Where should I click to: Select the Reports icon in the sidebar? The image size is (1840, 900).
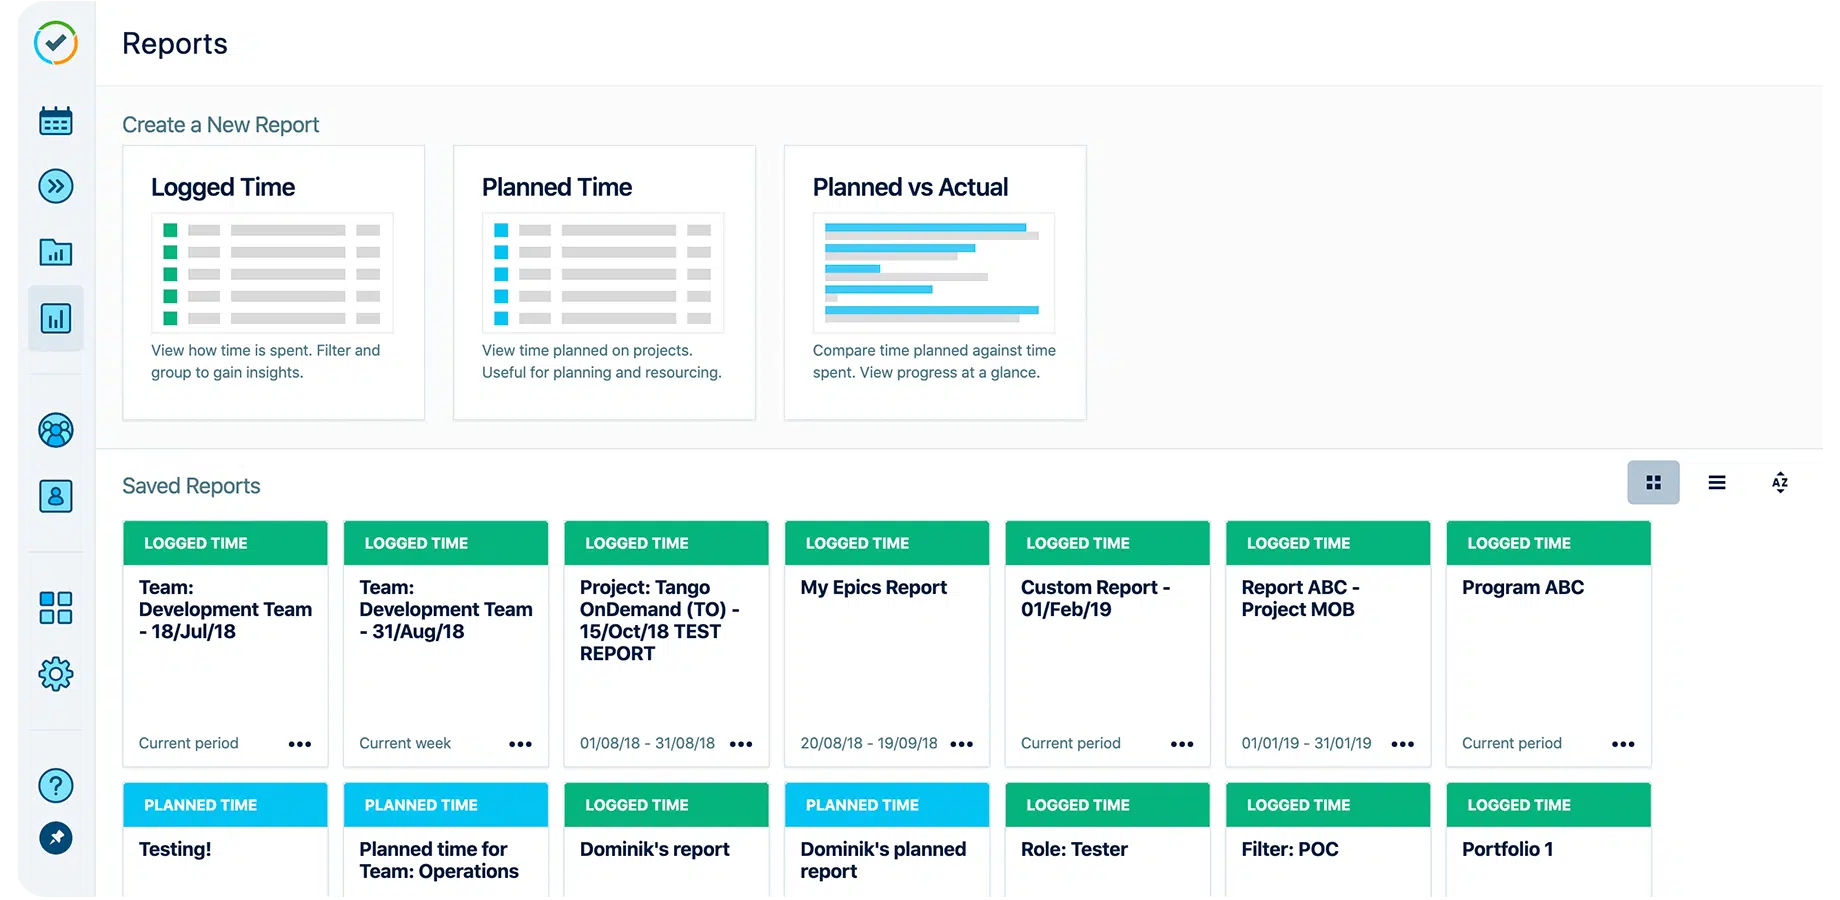point(56,318)
